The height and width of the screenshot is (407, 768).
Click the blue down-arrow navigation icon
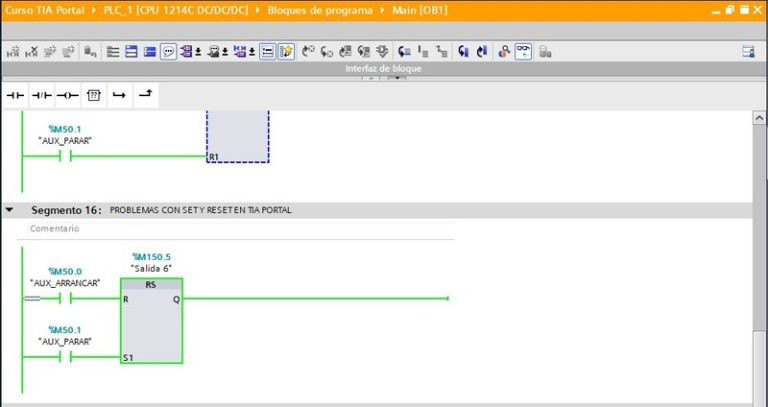pos(463,51)
